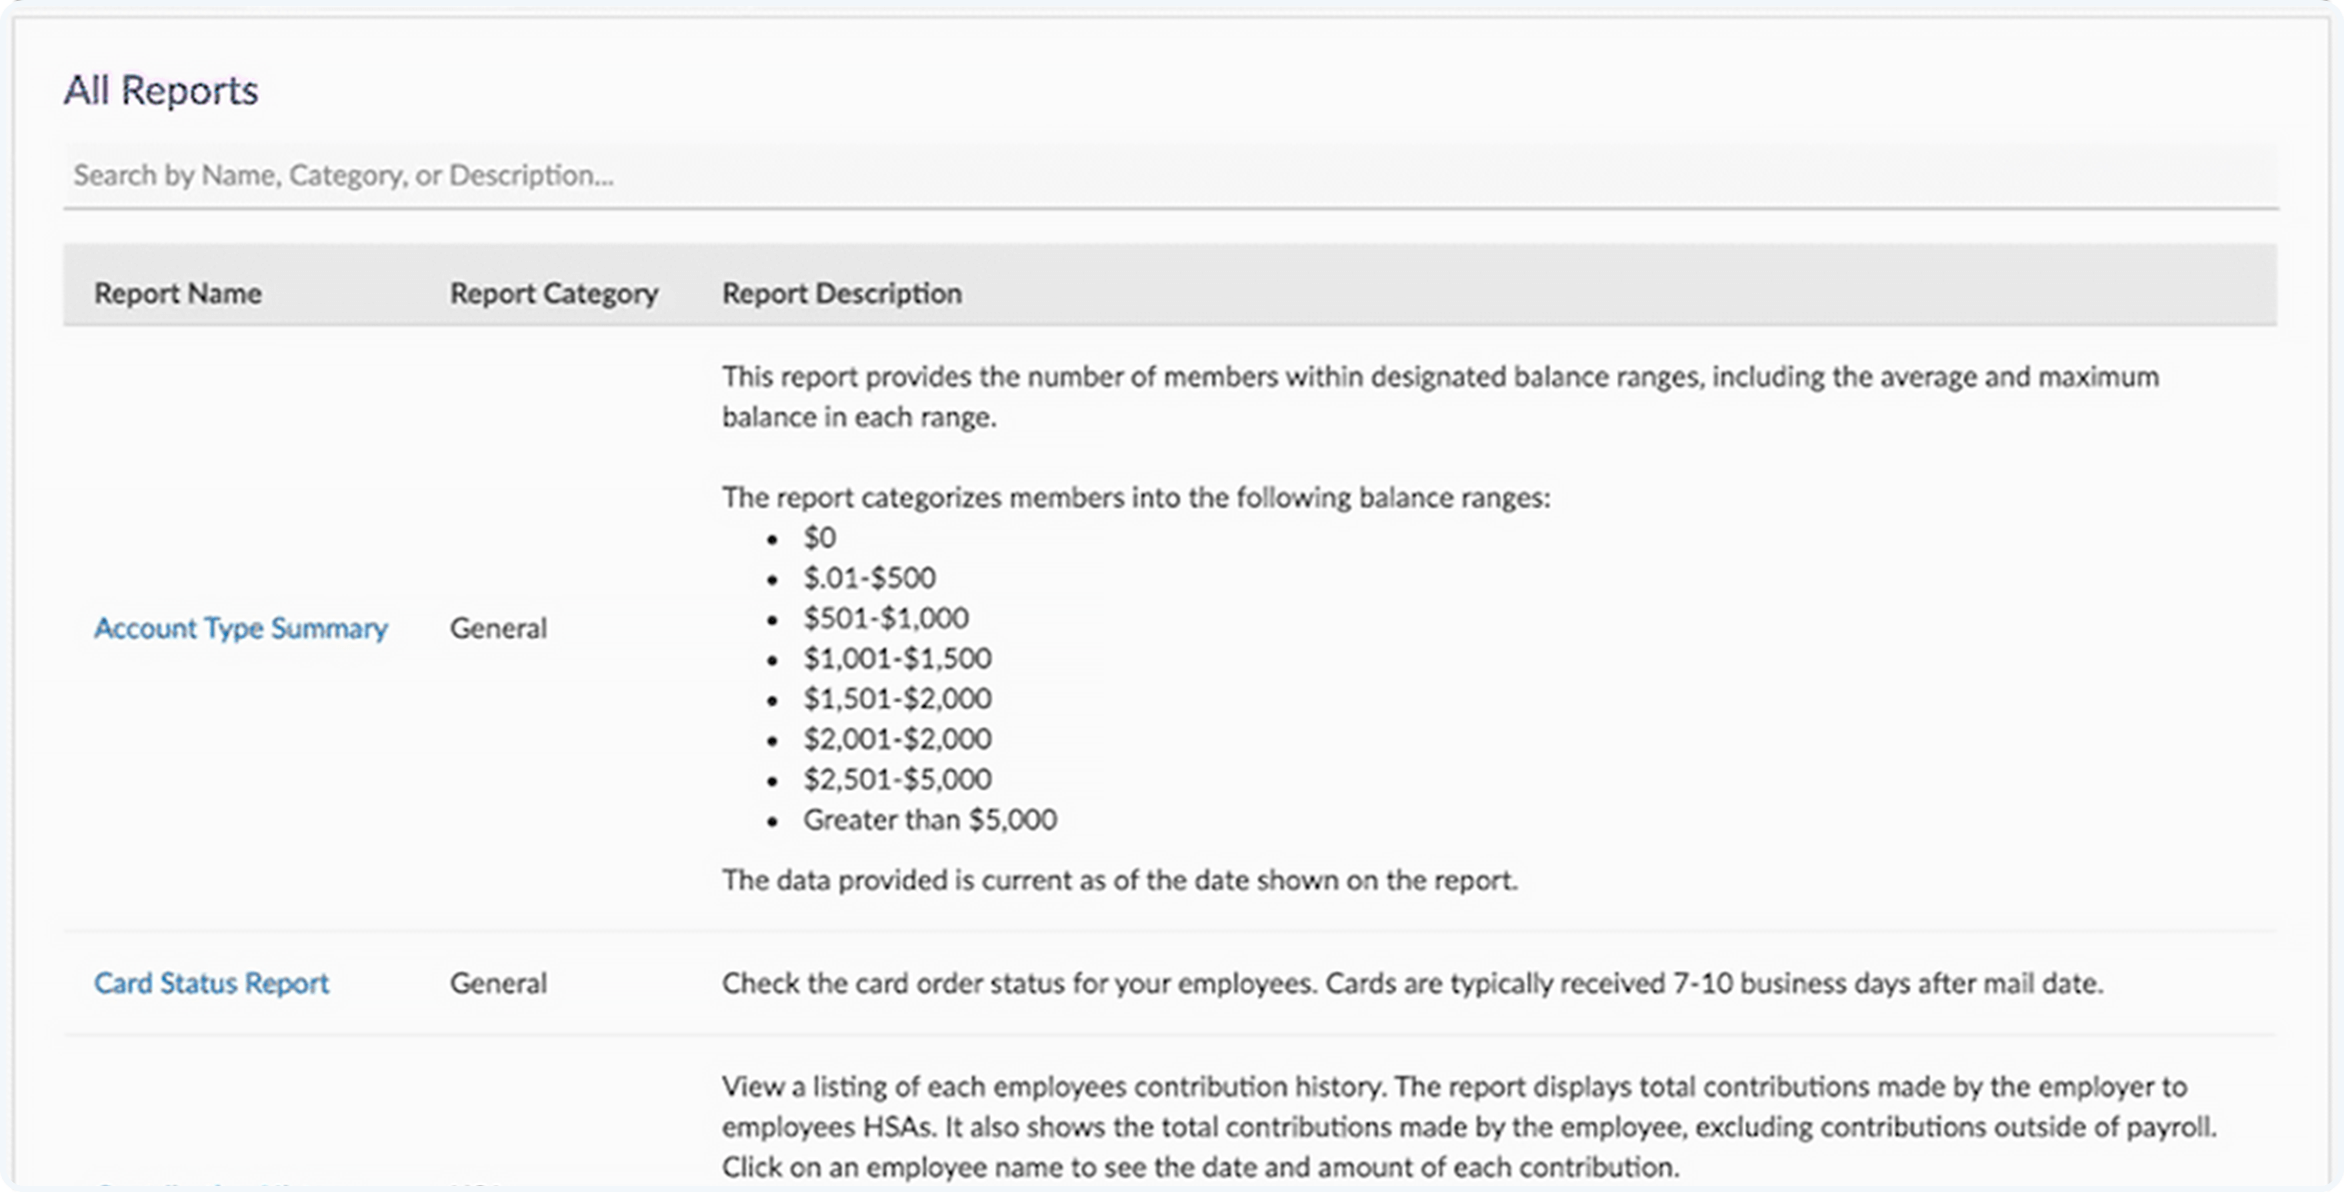Click the Greater than $5,000 bullet
This screenshot has width=2344, height=1192.
point(929,820)
